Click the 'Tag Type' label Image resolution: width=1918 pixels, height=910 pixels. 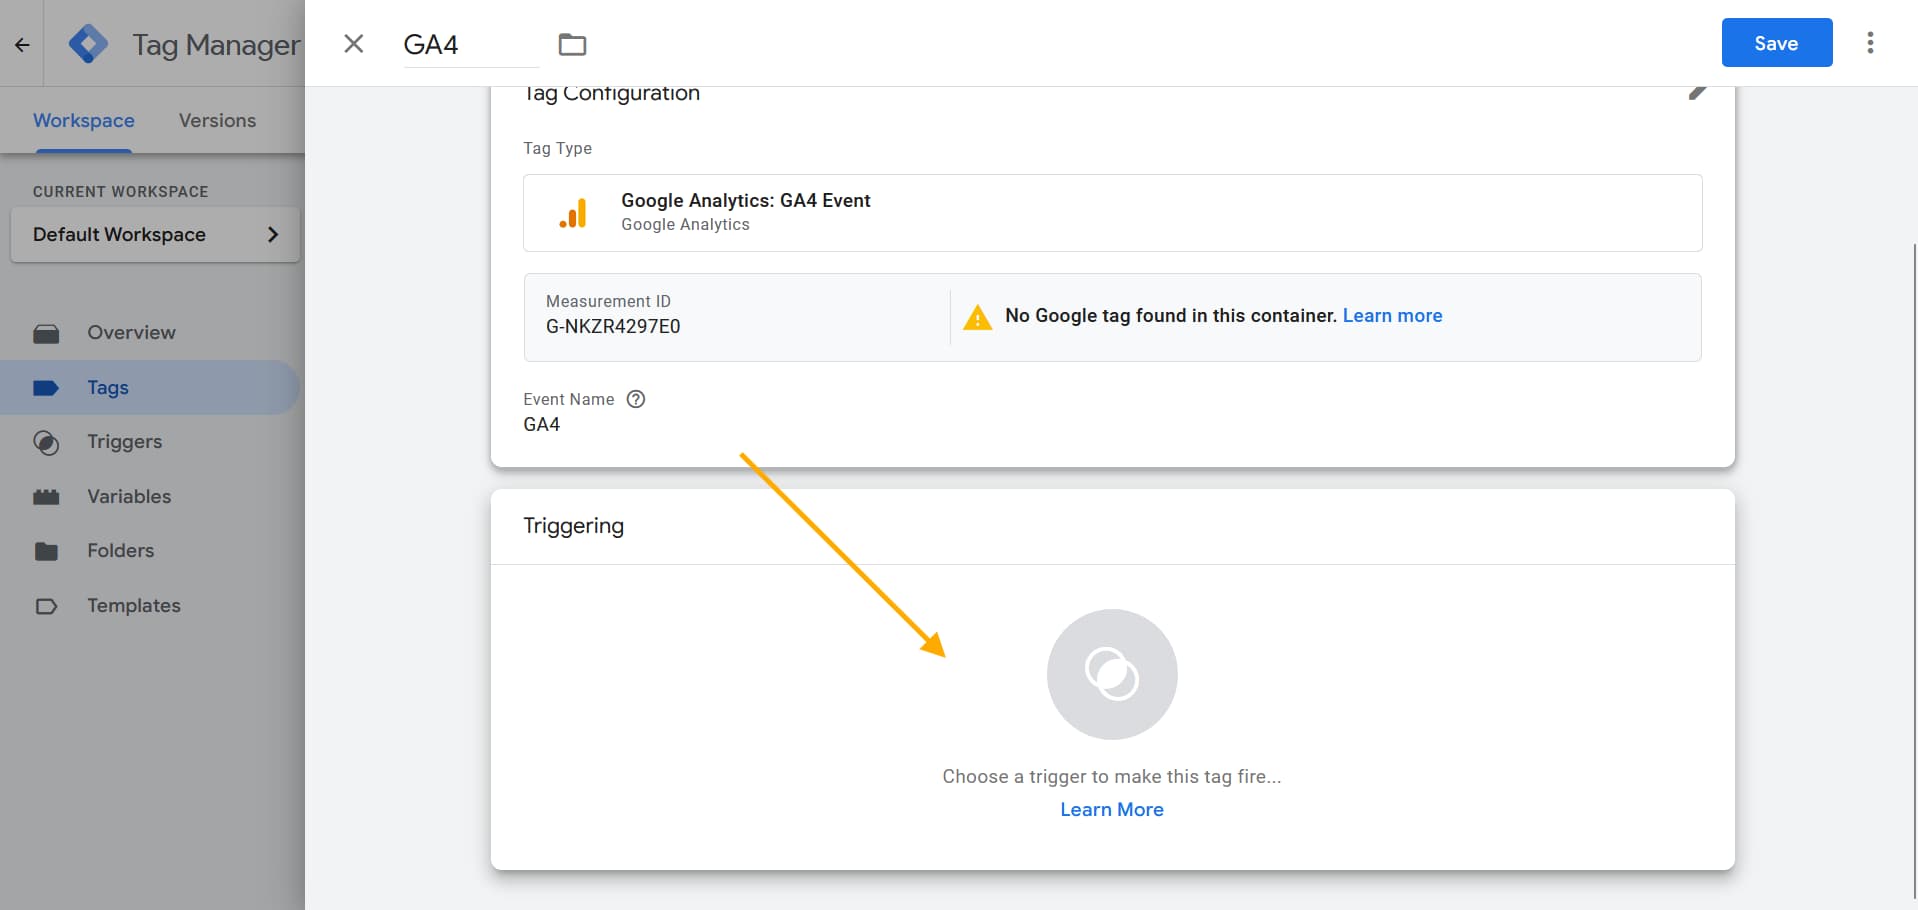(558, 149)
